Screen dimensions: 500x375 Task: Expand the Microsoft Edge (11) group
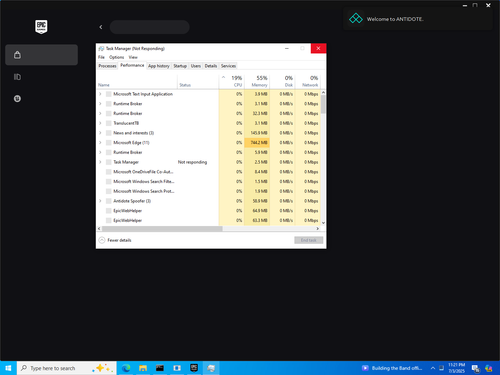click(100, 143)
